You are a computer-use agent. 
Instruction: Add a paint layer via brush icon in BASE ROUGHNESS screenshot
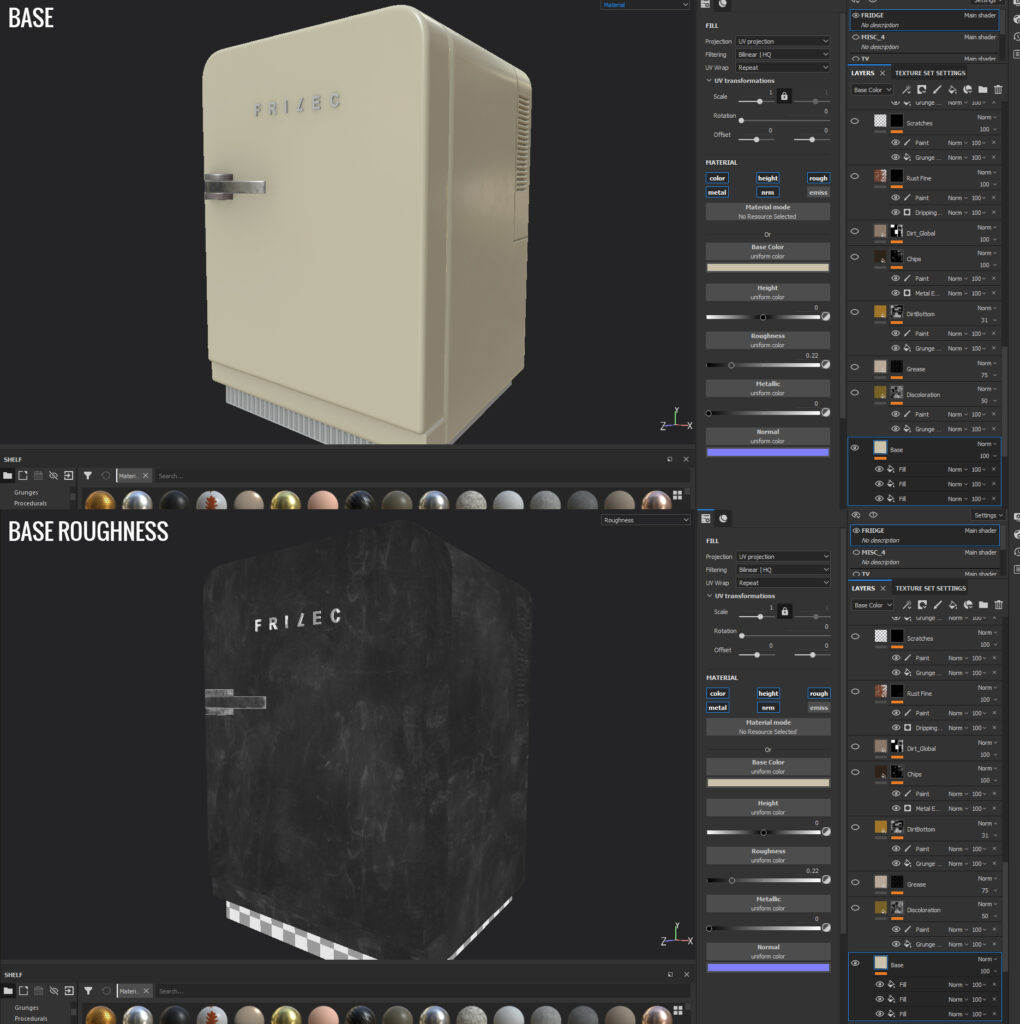[938, 605]
